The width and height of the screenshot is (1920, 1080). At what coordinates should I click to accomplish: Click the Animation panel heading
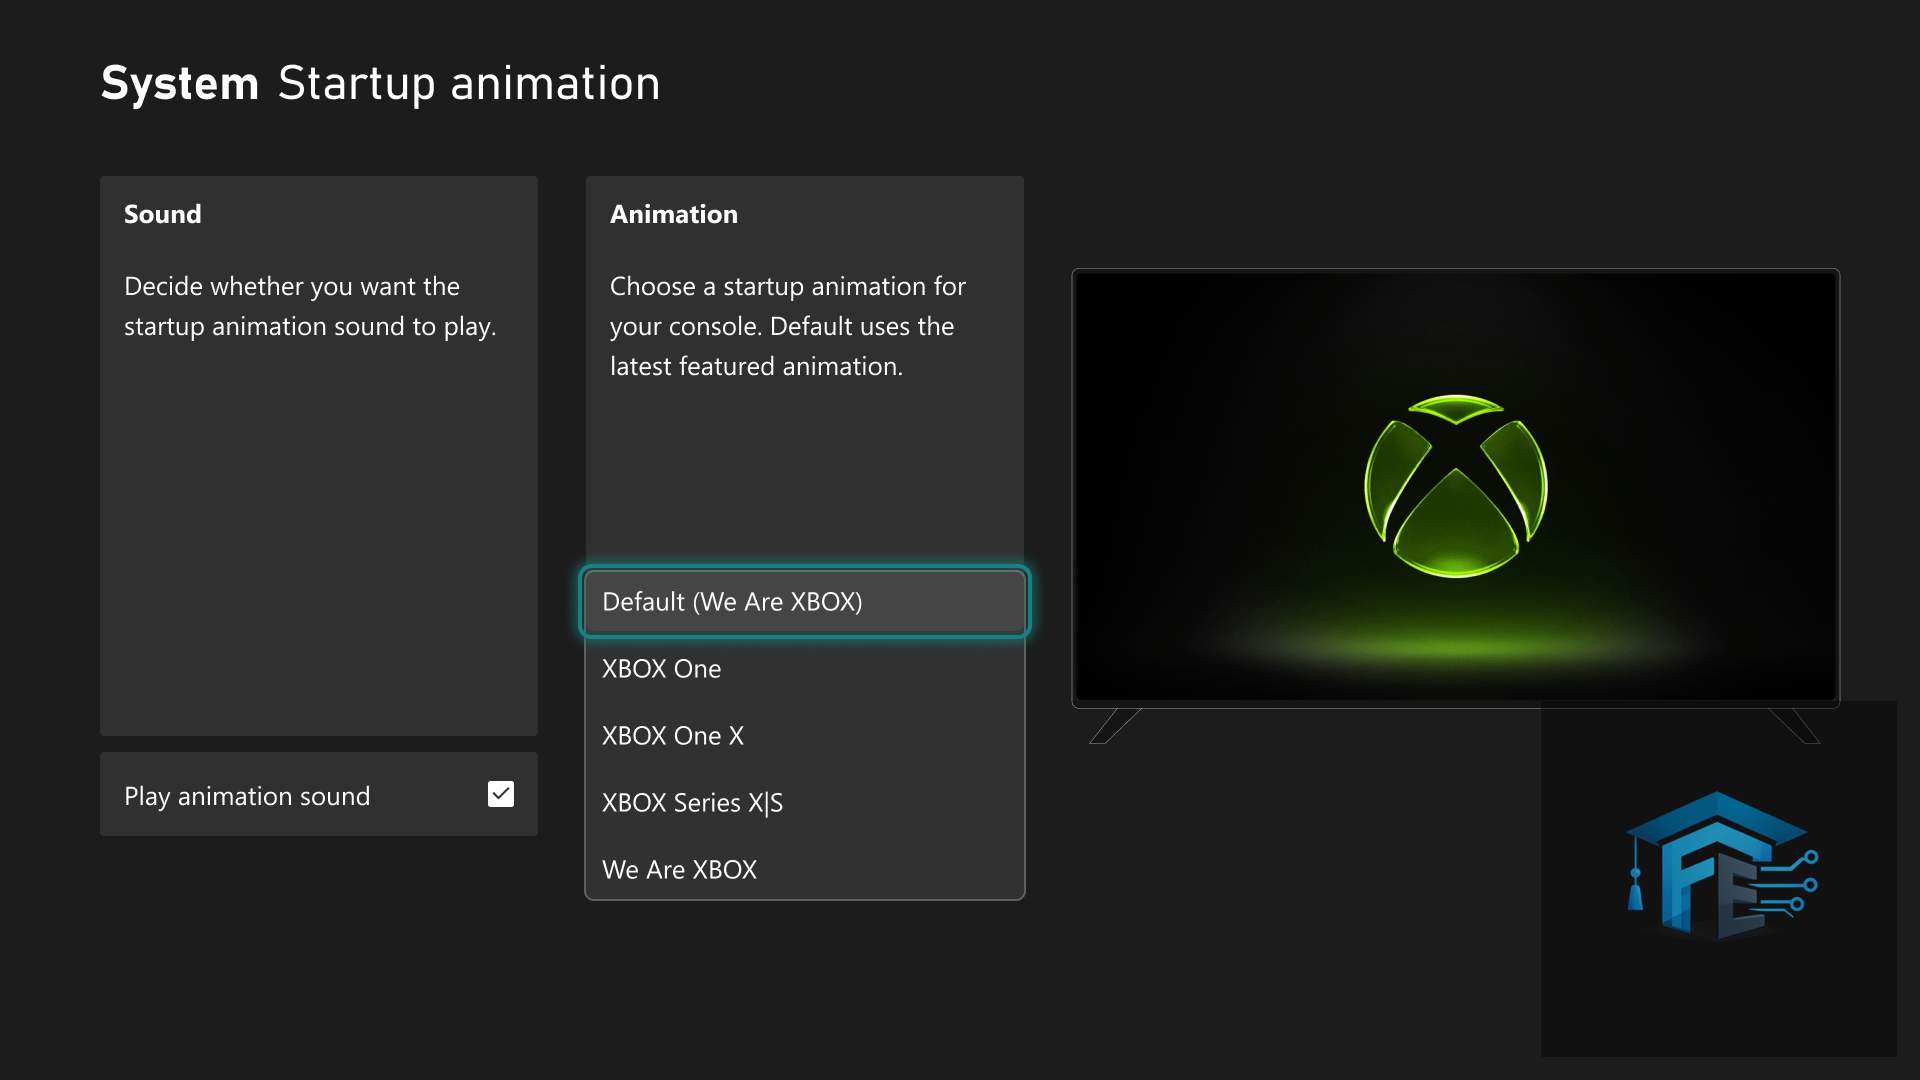tap(674, 214)
